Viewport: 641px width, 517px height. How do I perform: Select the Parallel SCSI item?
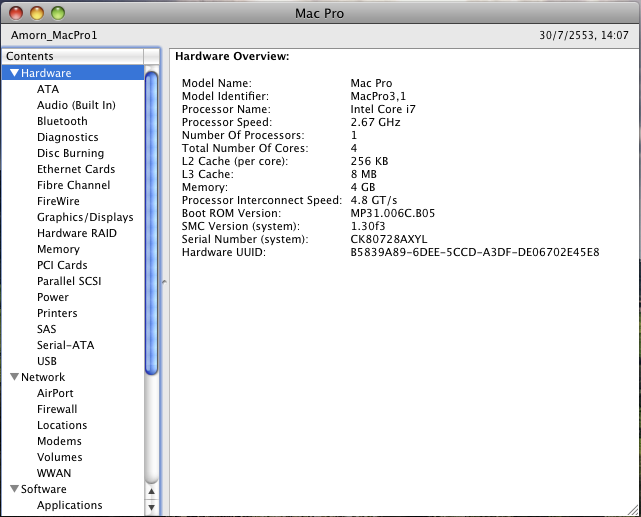point(69,281)
